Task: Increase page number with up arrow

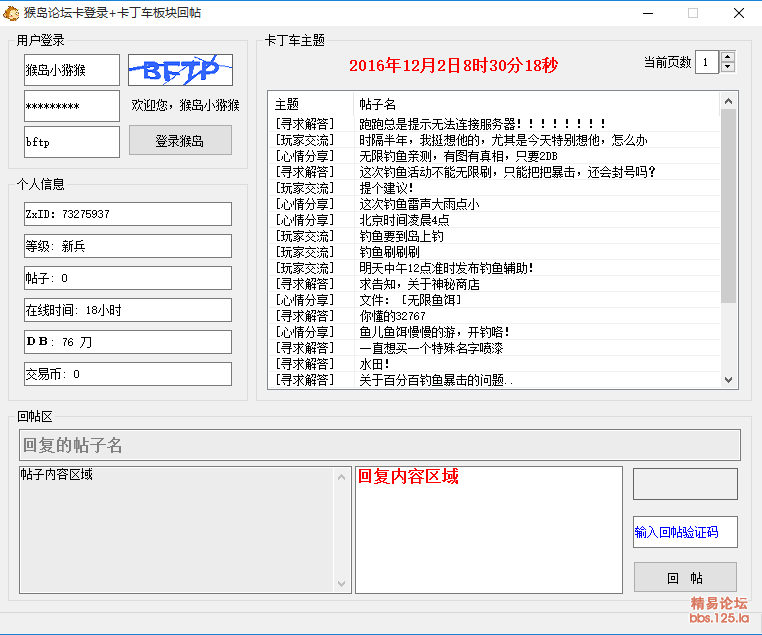Action: point(727,57)
